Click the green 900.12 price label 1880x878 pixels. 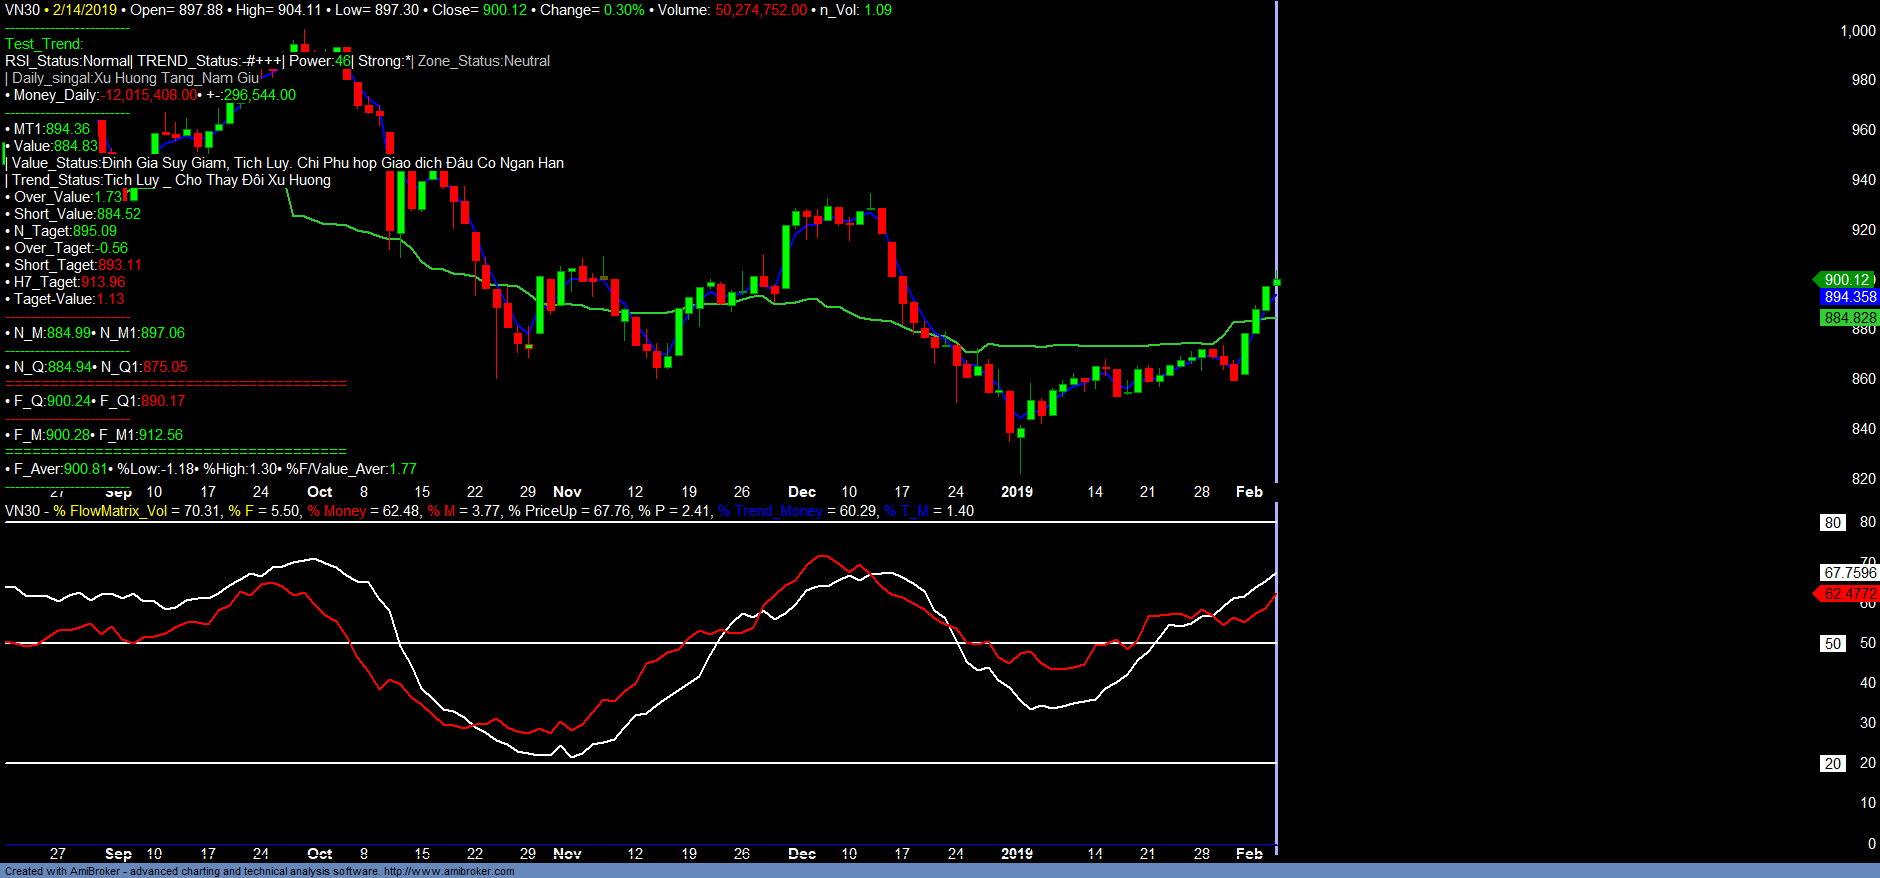(x=1846, y=280)
